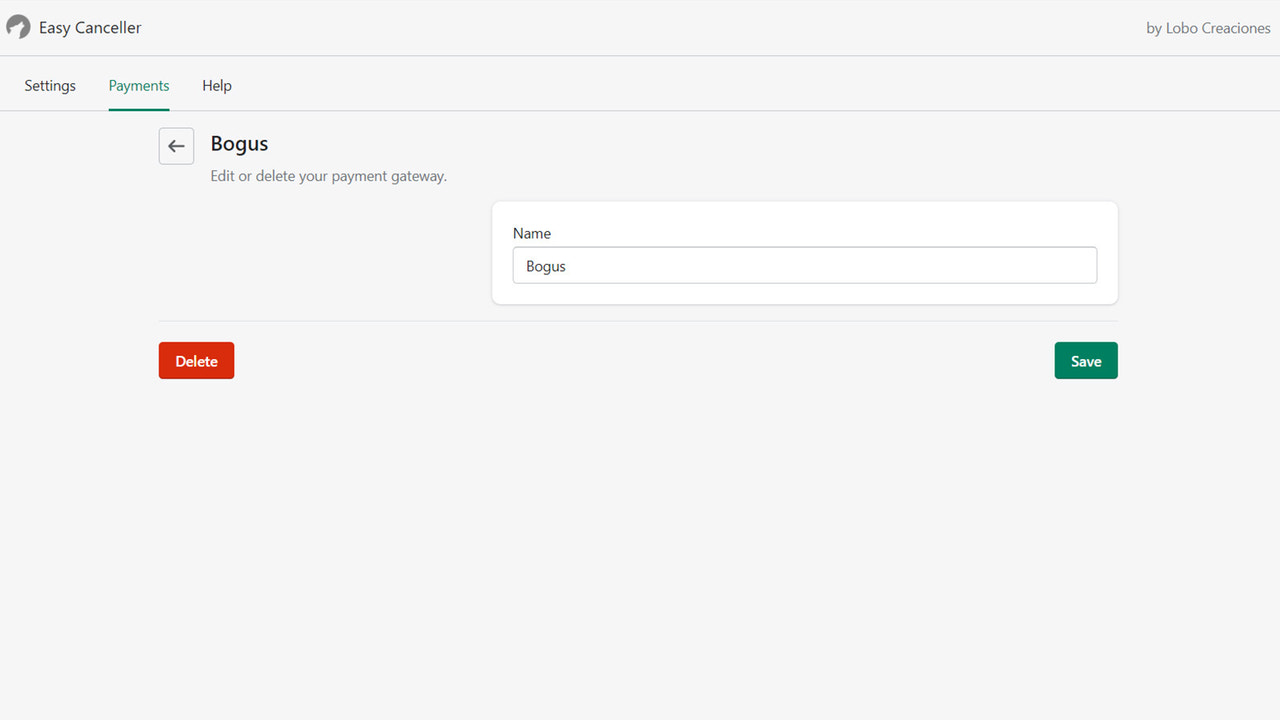This screenshot has height=720, width=1280.
Task: Switch to the Settings tab
Action: [x=49, y=85]
